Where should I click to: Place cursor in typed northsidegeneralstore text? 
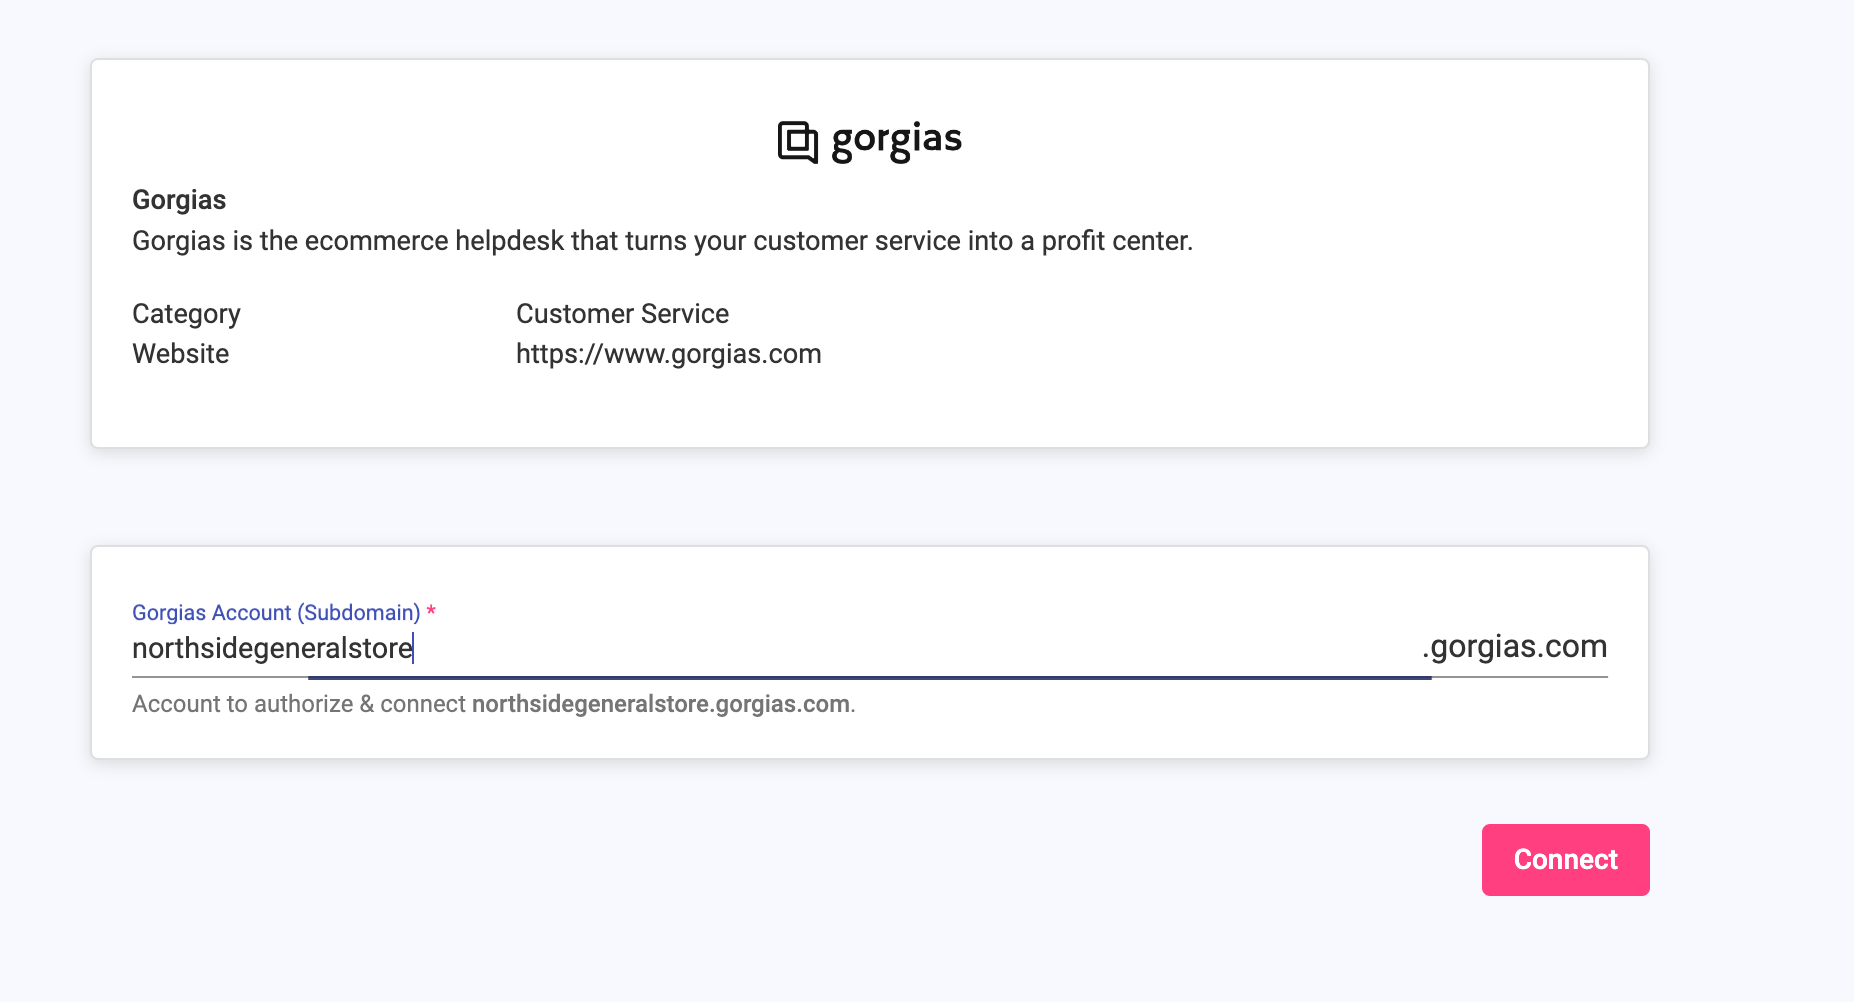[272, 649]
